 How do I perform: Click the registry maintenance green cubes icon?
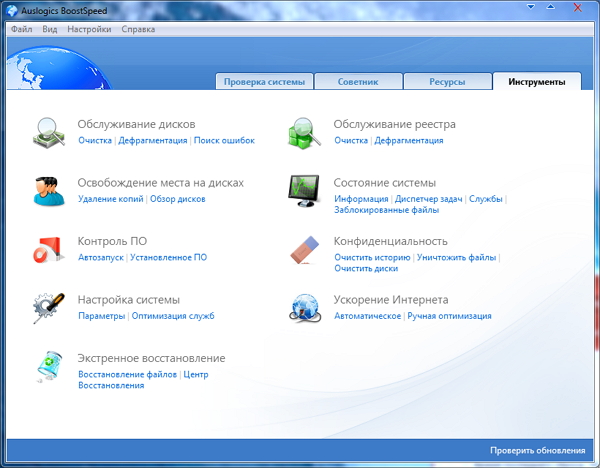[x=304, y=133]
